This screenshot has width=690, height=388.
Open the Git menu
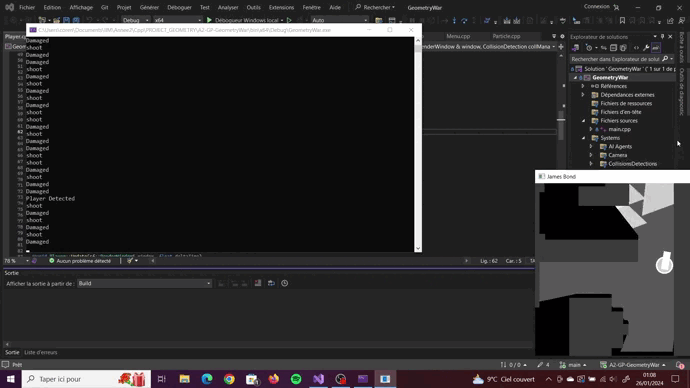click(104, 7)
